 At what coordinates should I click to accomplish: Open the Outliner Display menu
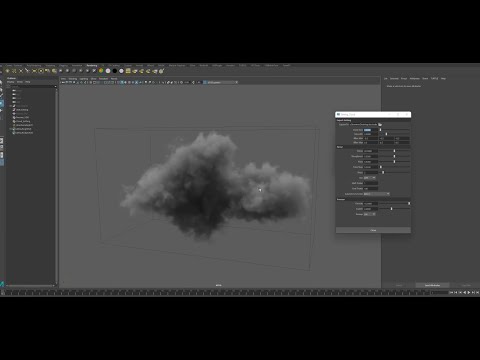click(11, 82)
